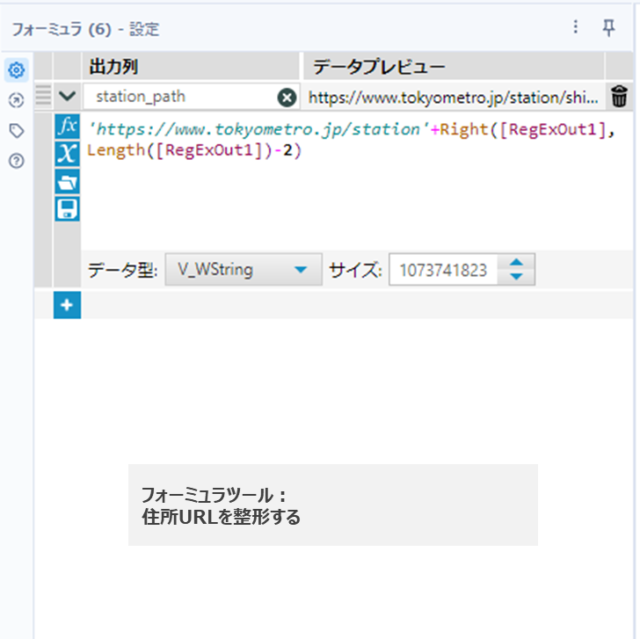The image size is (640, 639).
Task: Save the expression with disk icon
Action: coord(67,208)
